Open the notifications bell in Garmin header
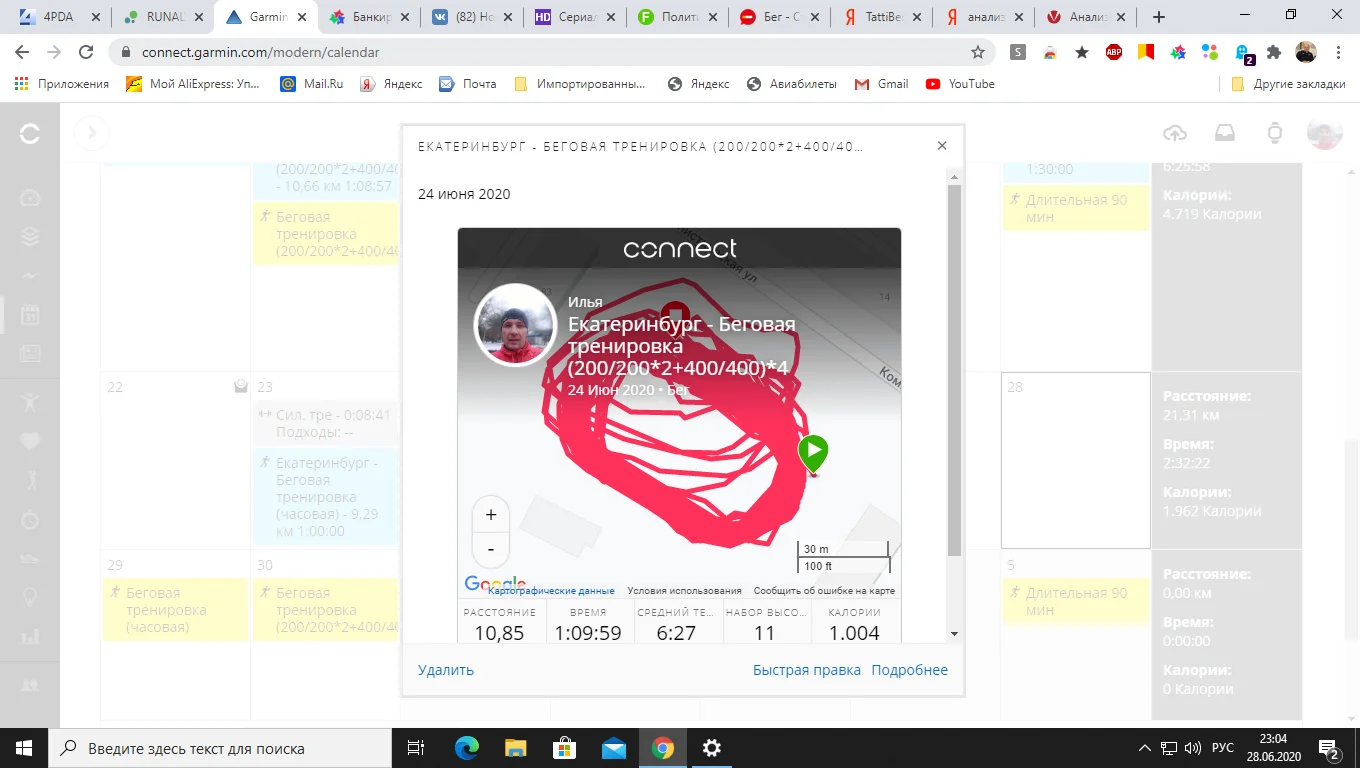 pos(1275,133)
